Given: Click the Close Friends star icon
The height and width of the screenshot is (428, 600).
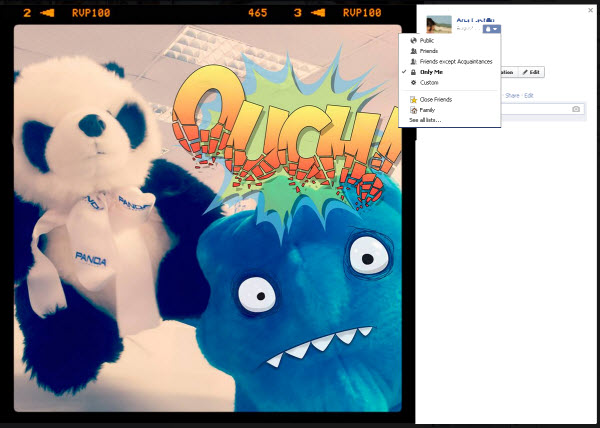Looking at the screenshot, I should pyautogui.click(x=414, y=100).
